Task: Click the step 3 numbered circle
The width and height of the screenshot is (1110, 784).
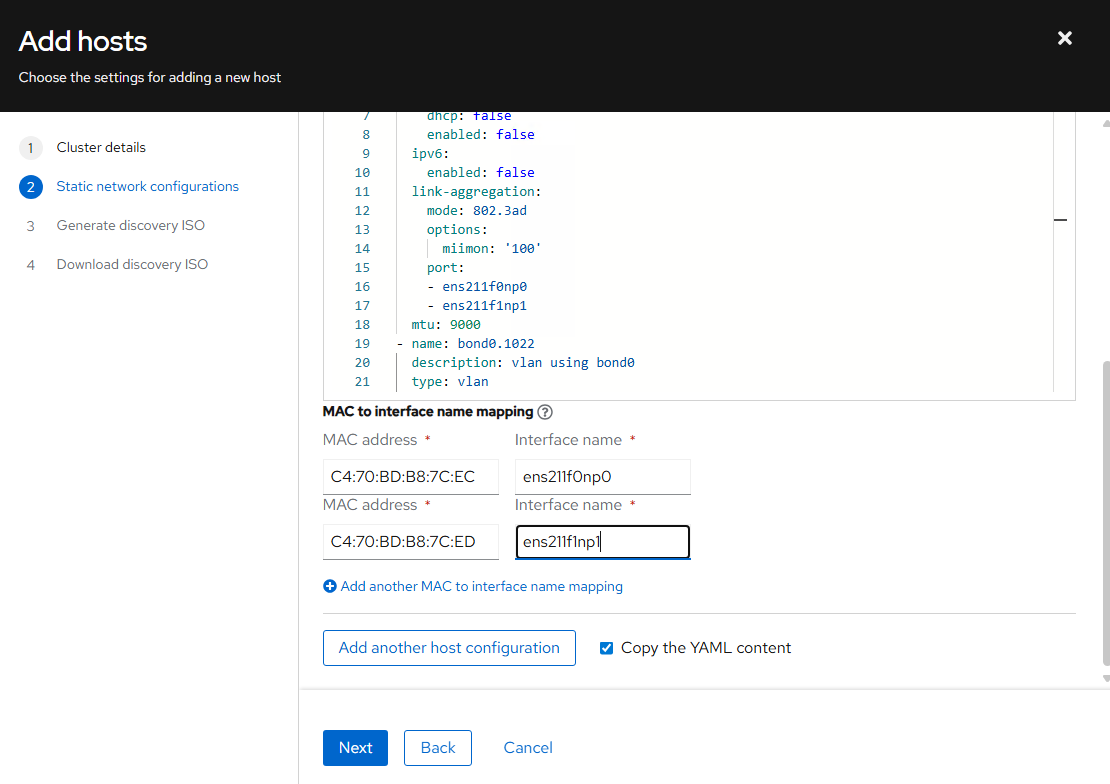Action: click(x=30, y=225)
